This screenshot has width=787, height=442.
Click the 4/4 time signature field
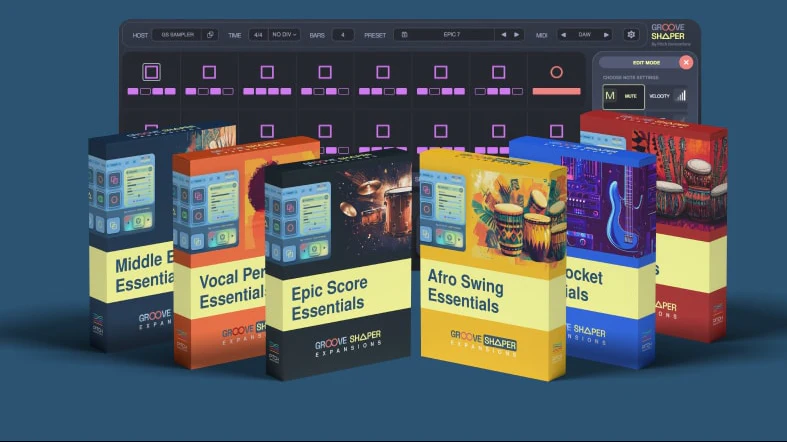[258, 35]
